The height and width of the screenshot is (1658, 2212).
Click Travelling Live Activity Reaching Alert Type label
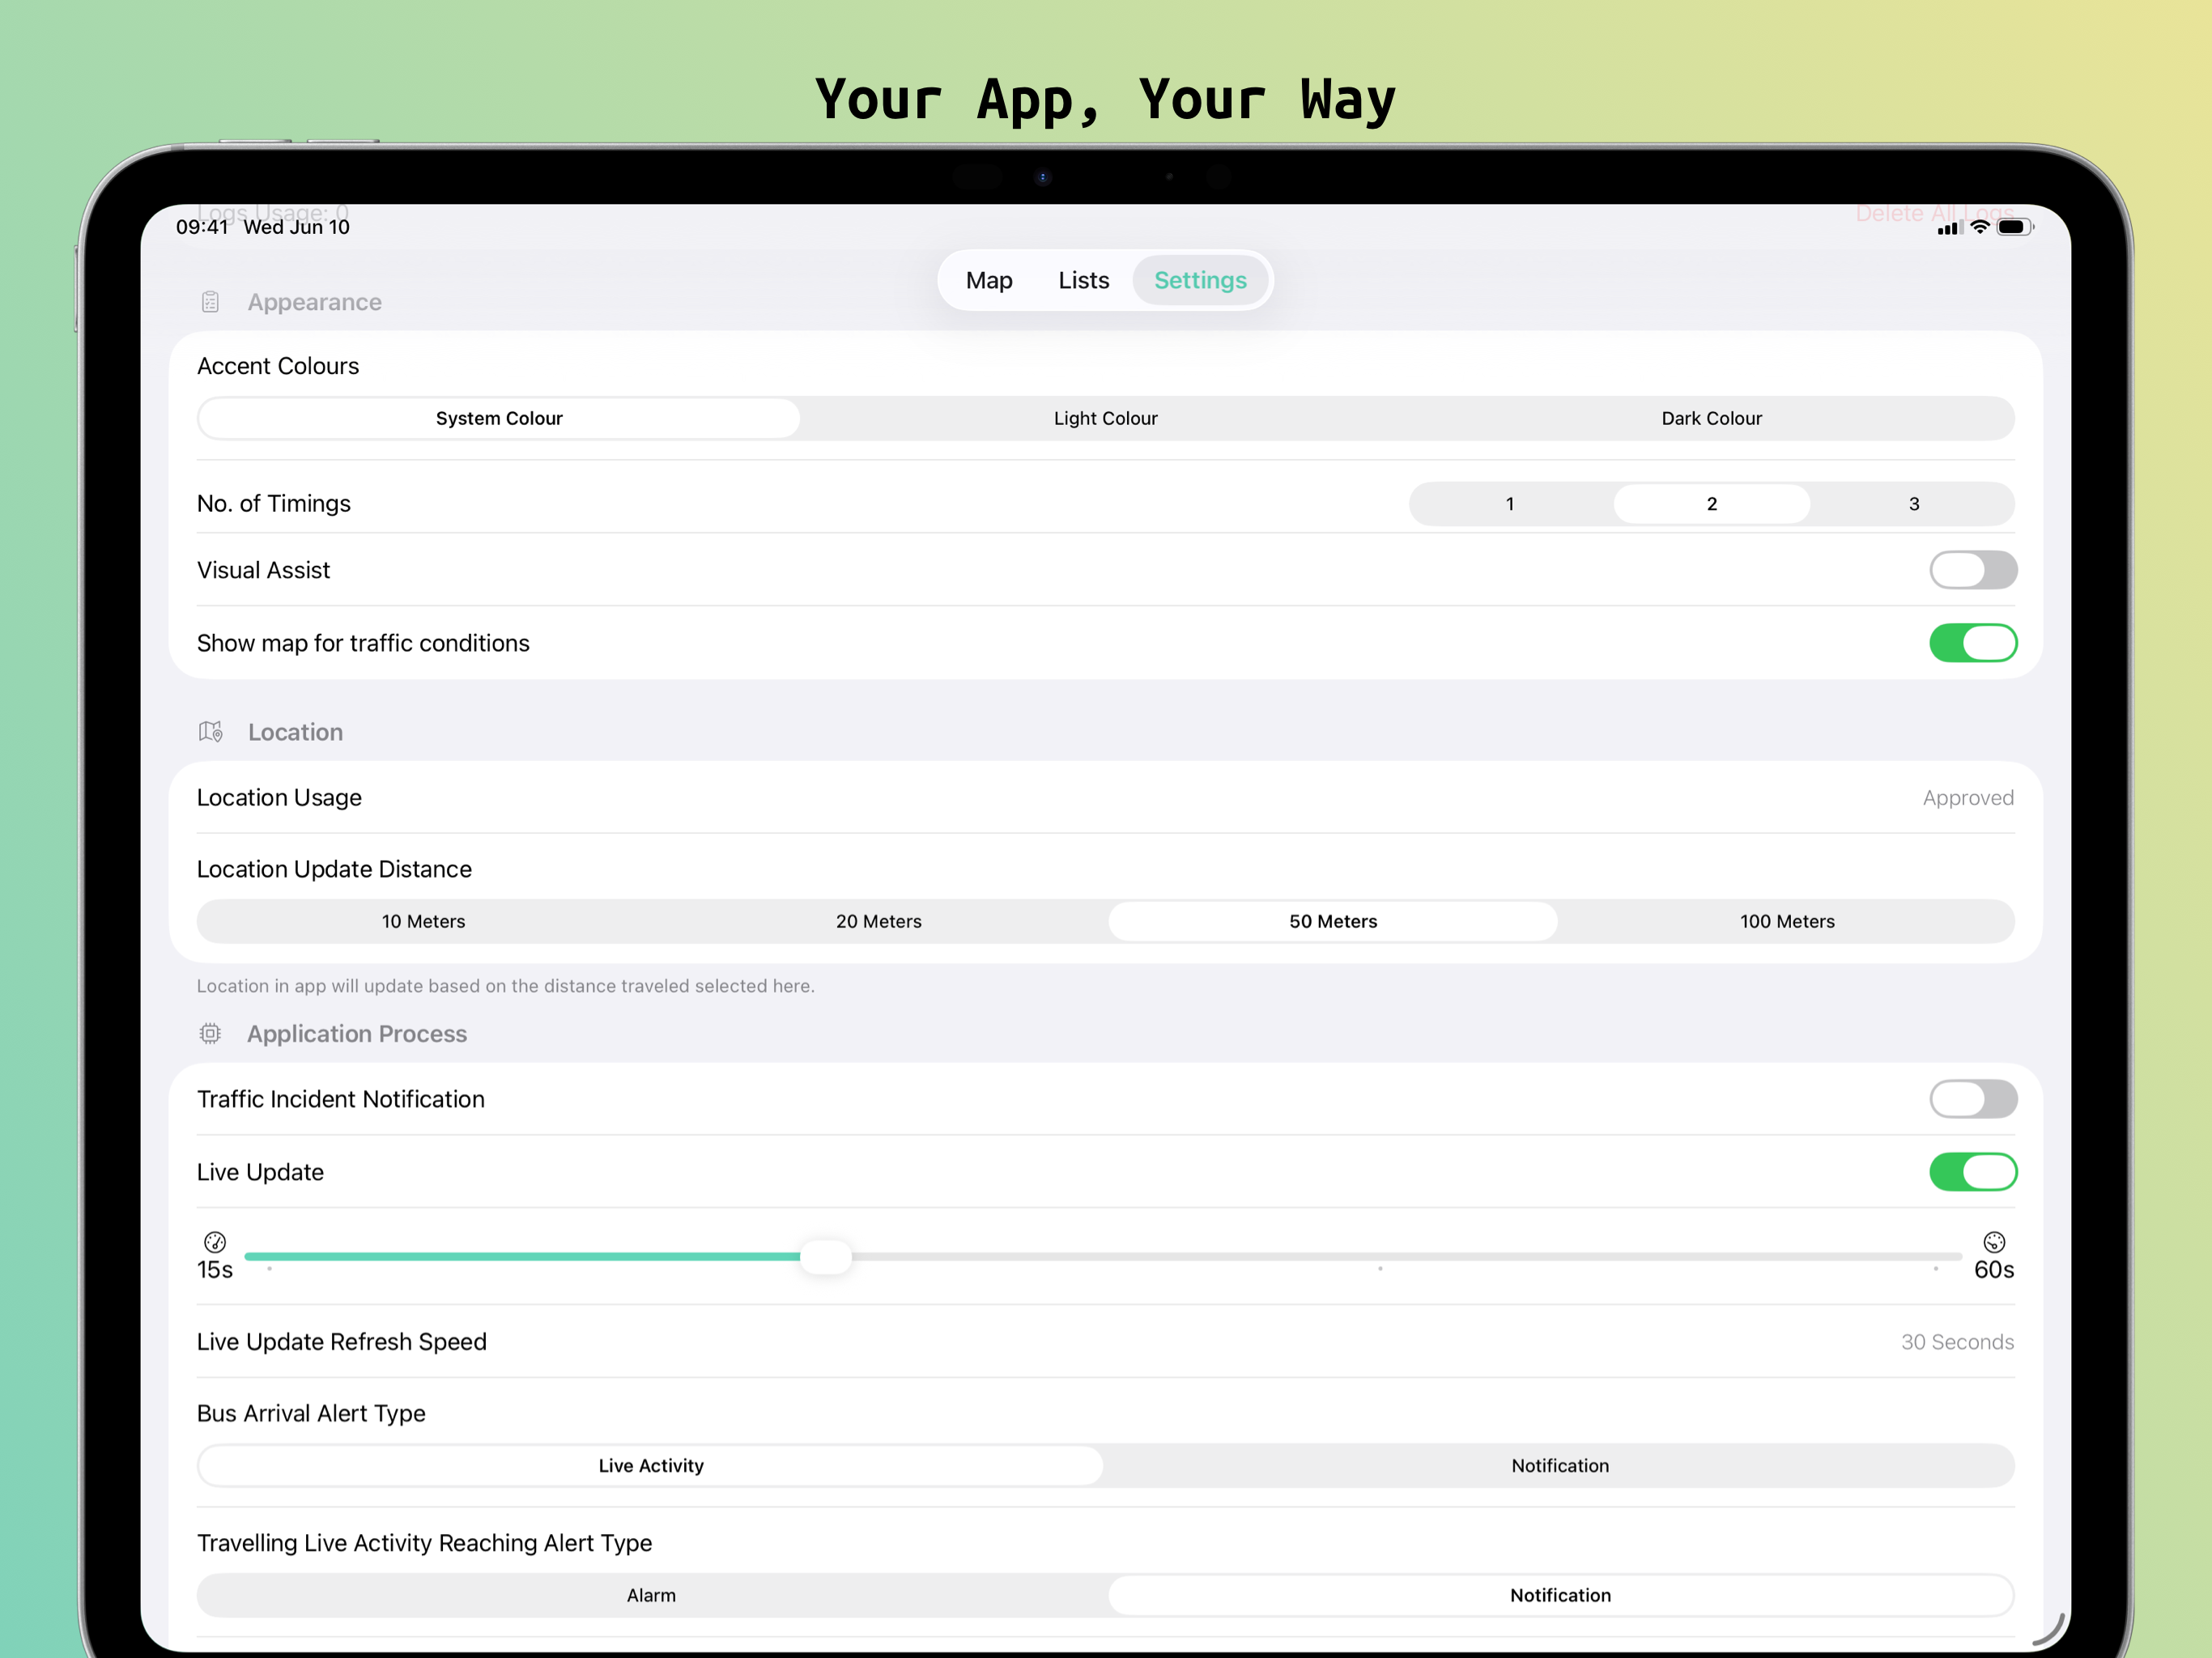pos(424,1543)
